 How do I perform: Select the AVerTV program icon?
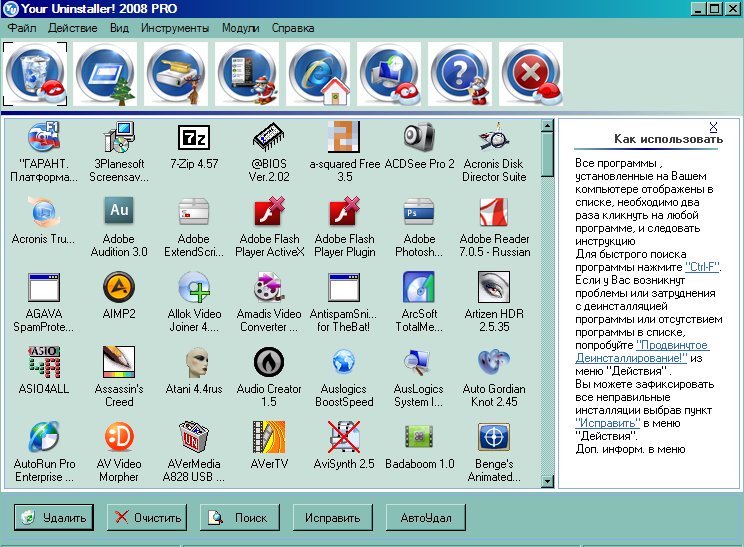(x=269, y=437)
